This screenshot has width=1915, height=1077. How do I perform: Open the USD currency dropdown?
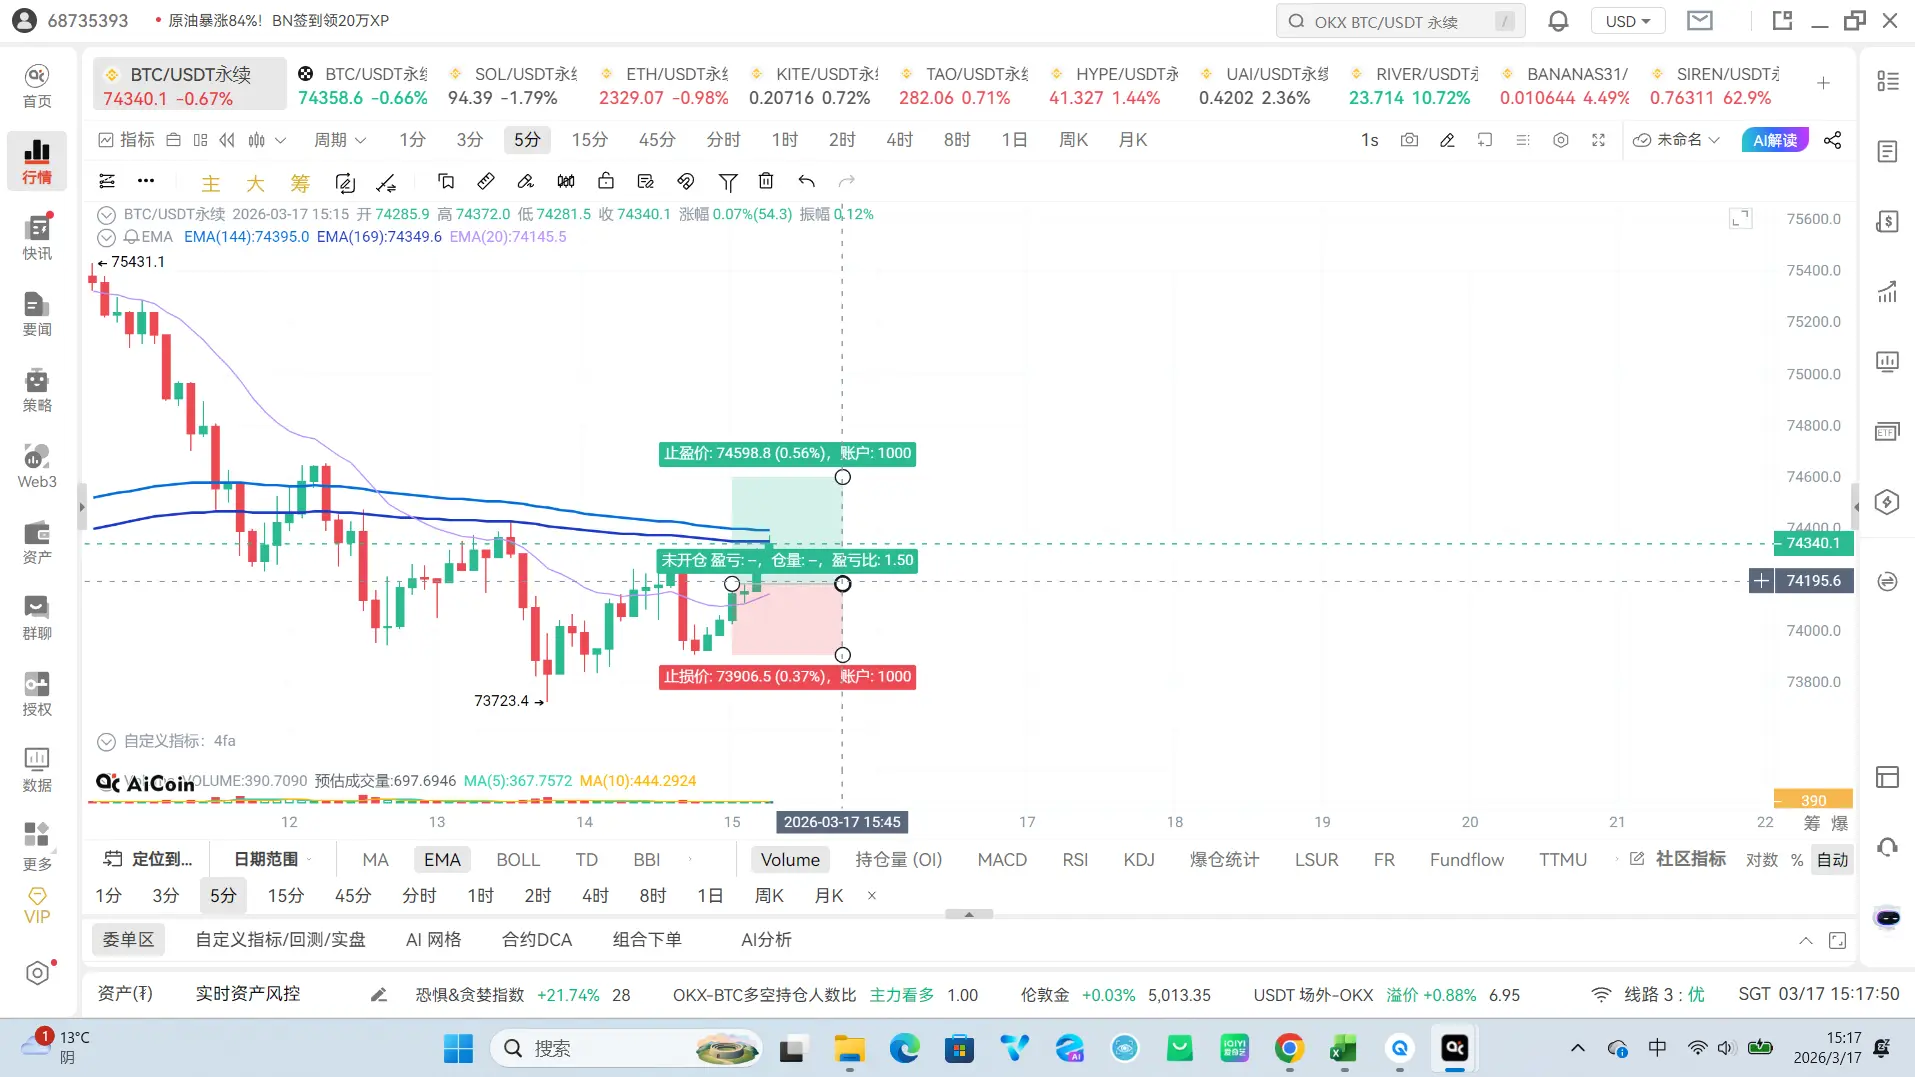point(1628,21)
